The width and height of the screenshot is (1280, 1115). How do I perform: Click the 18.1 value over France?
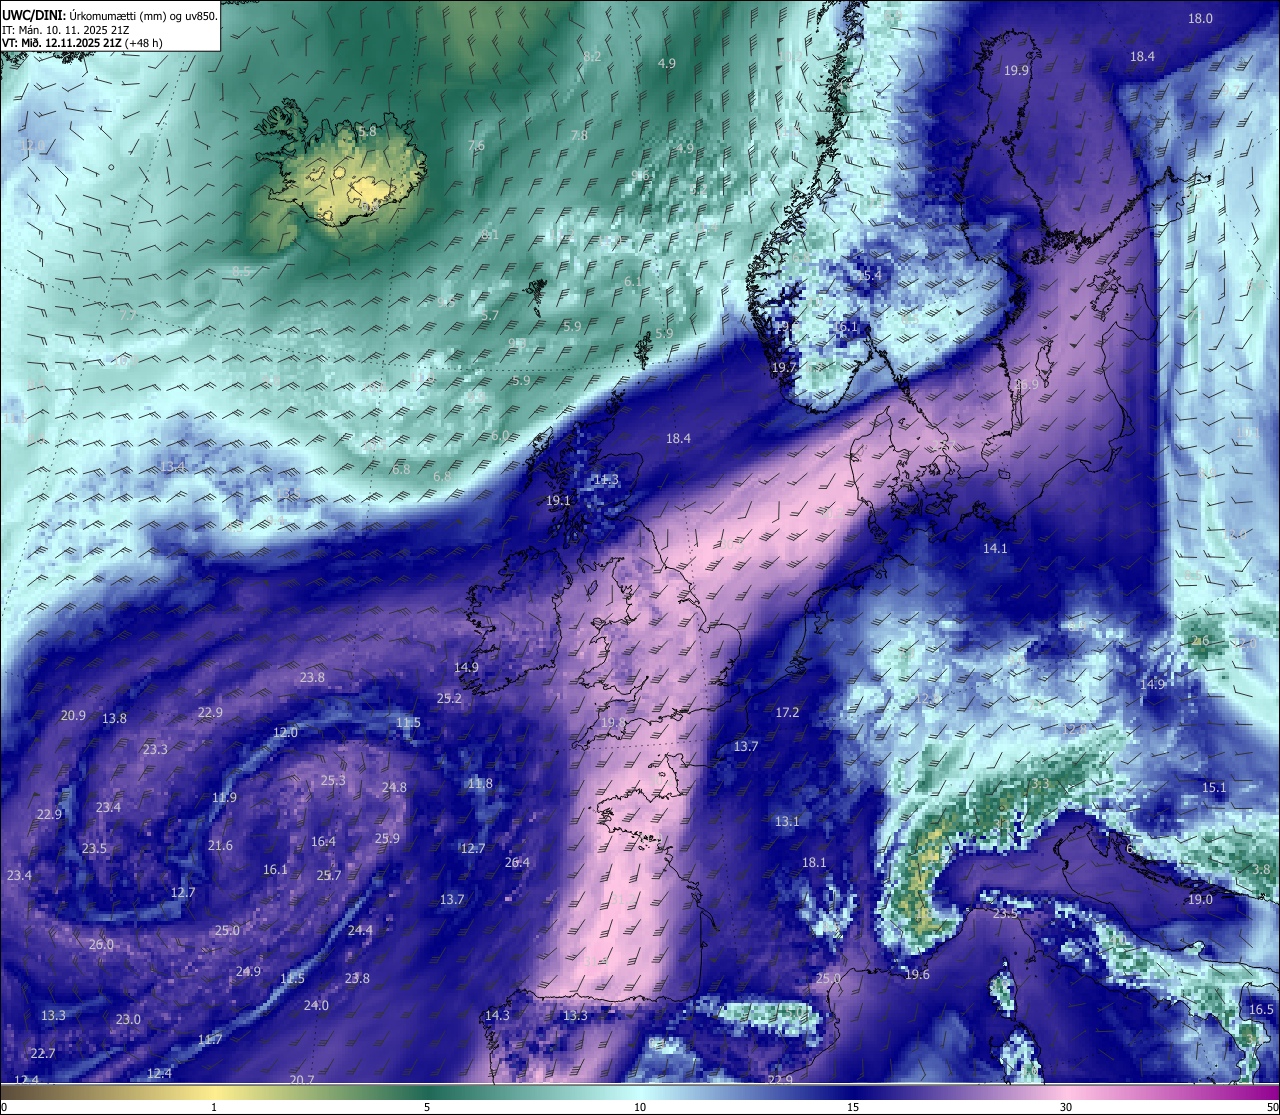(x=814, y=862)
